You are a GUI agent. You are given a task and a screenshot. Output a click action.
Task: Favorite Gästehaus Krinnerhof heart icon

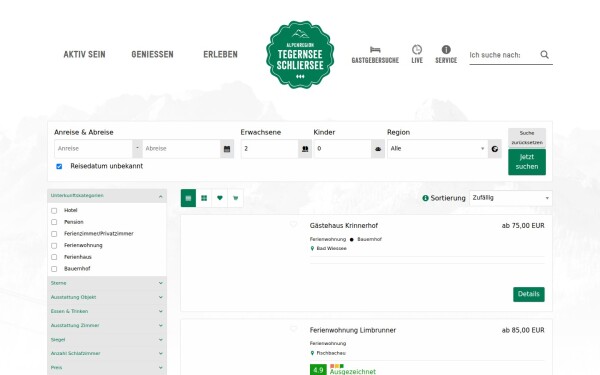coord(293,224)
